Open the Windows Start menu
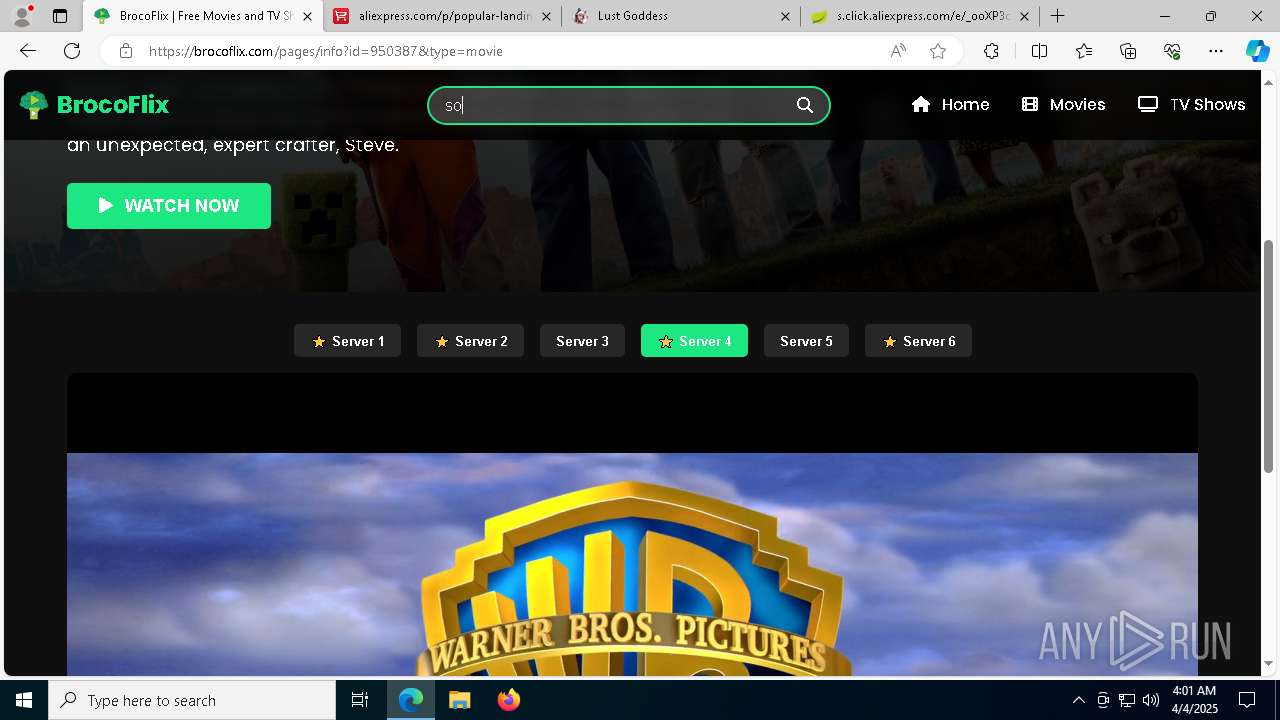 point(24,700)
